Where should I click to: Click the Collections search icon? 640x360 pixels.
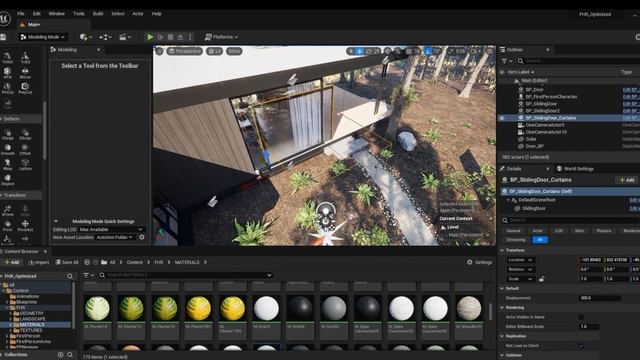70,355
